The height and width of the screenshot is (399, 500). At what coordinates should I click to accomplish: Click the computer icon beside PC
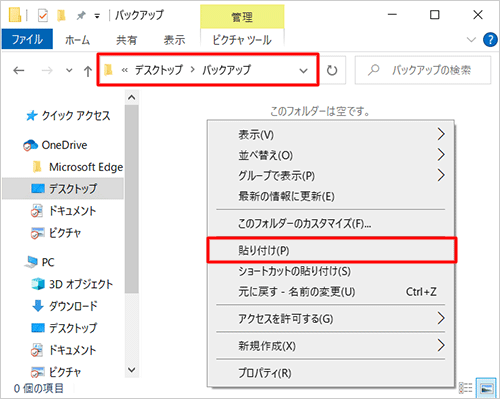point(31,262)
